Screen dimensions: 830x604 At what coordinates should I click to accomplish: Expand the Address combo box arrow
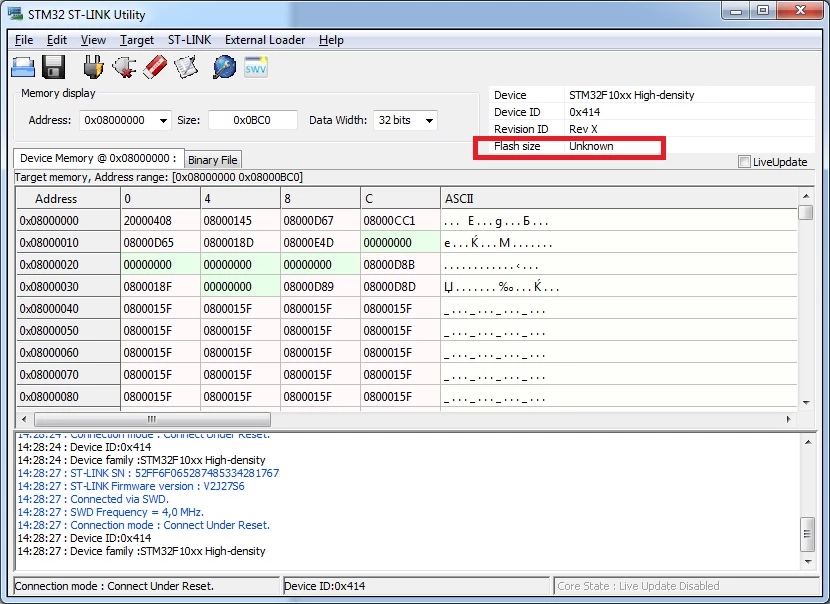(163, 121)
